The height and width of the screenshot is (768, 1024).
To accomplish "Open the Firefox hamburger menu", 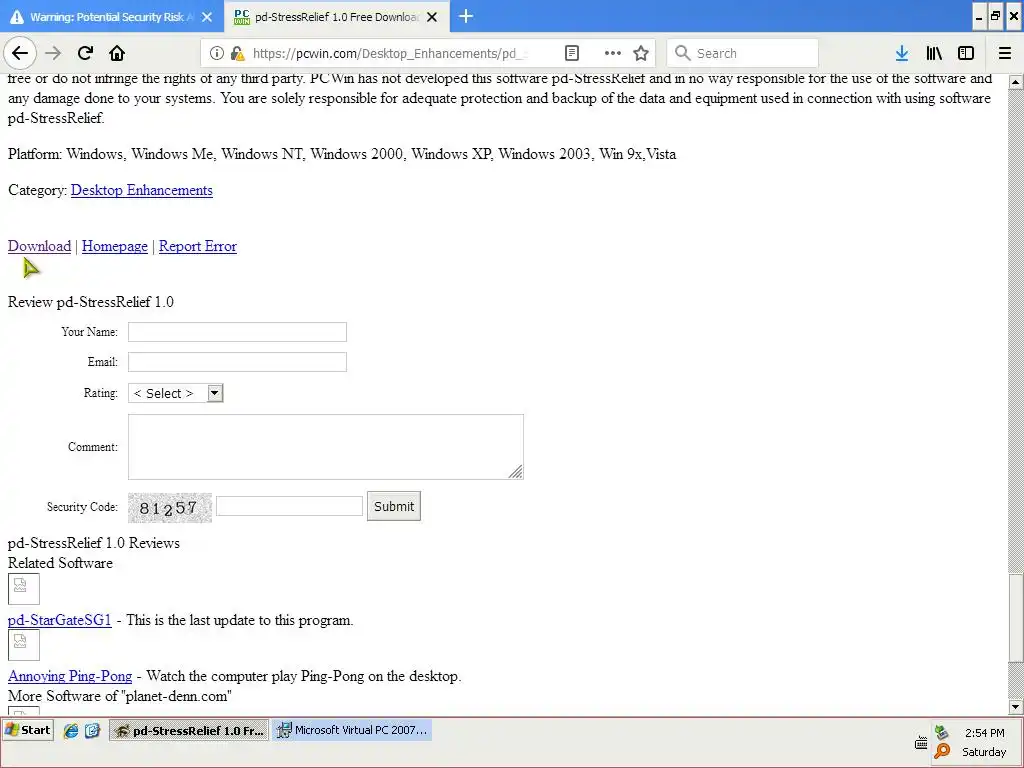I will (1005, 53).
